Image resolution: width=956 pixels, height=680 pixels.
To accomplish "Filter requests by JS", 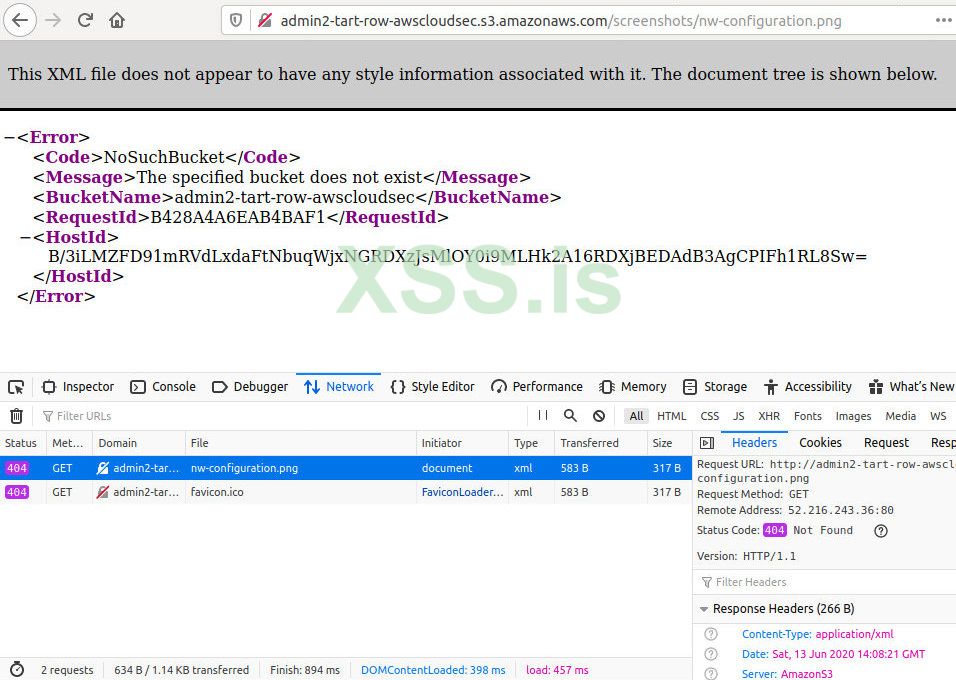I will [738, 416].
